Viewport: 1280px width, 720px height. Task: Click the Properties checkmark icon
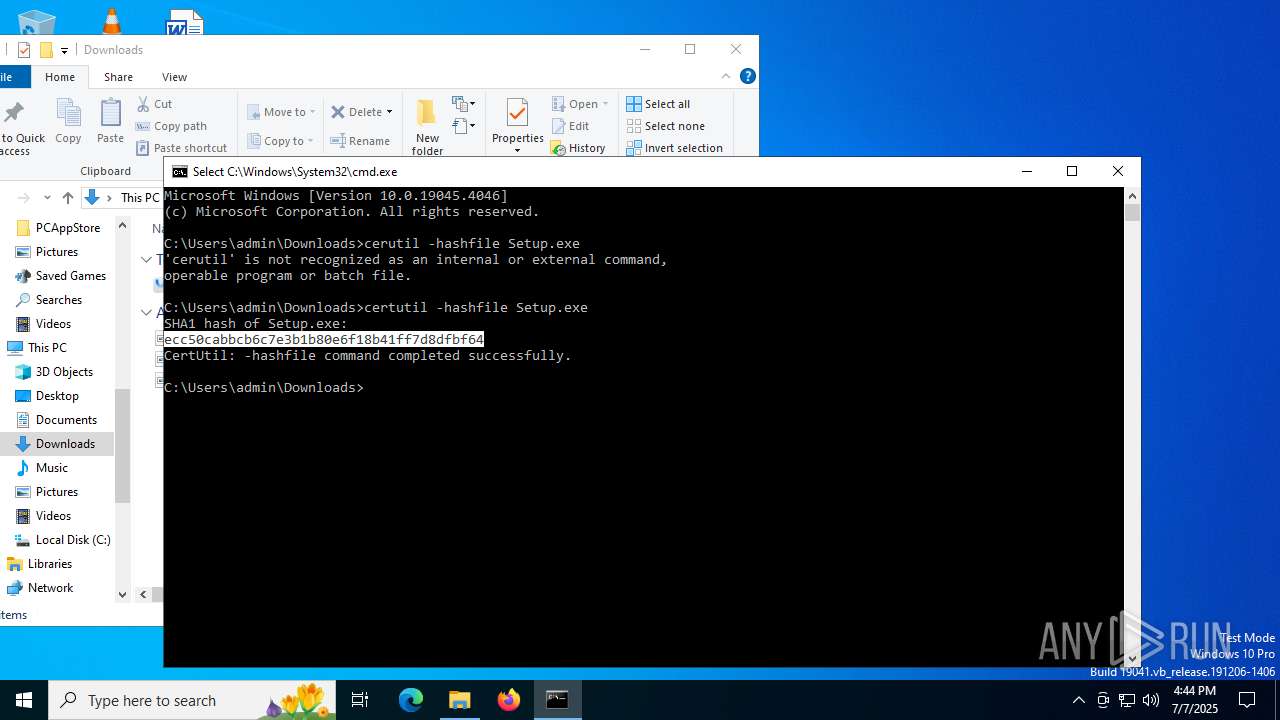tap(517, 113)
